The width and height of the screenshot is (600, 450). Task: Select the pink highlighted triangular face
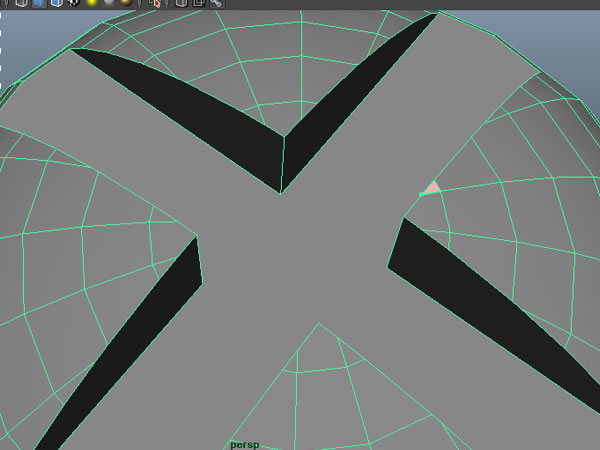coord(432,189)
